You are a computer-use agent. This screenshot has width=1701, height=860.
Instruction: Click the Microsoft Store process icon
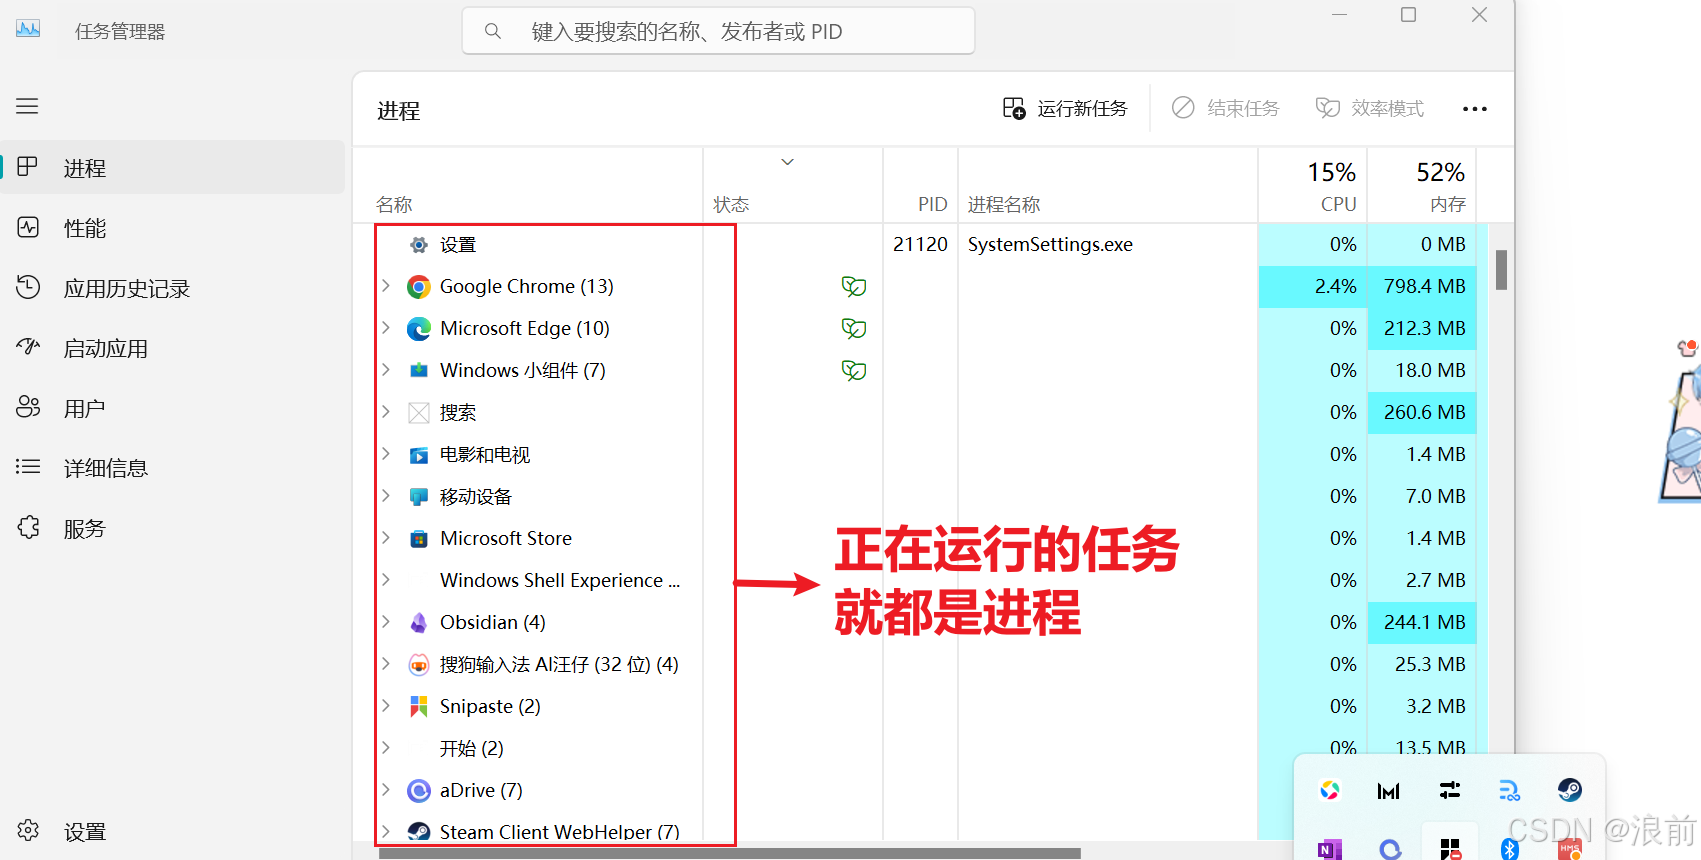coord(419,539)
